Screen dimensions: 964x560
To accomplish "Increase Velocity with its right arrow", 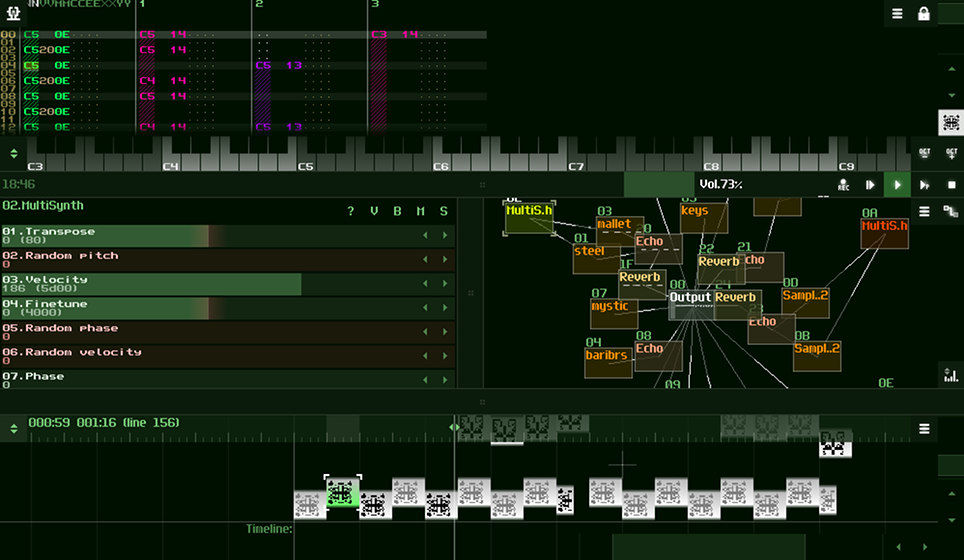I will [x=445, y=283].
